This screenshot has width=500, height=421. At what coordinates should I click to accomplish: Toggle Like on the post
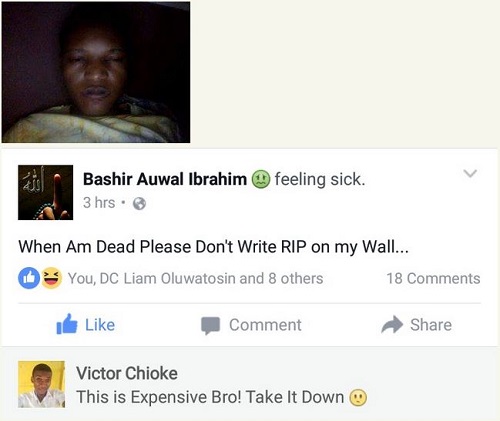pyautogui.click(x=86, y=324)
